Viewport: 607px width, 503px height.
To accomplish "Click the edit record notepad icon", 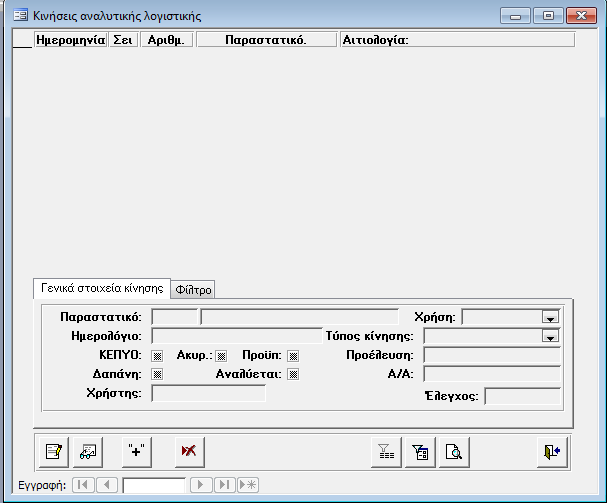I will pos(54,452).
